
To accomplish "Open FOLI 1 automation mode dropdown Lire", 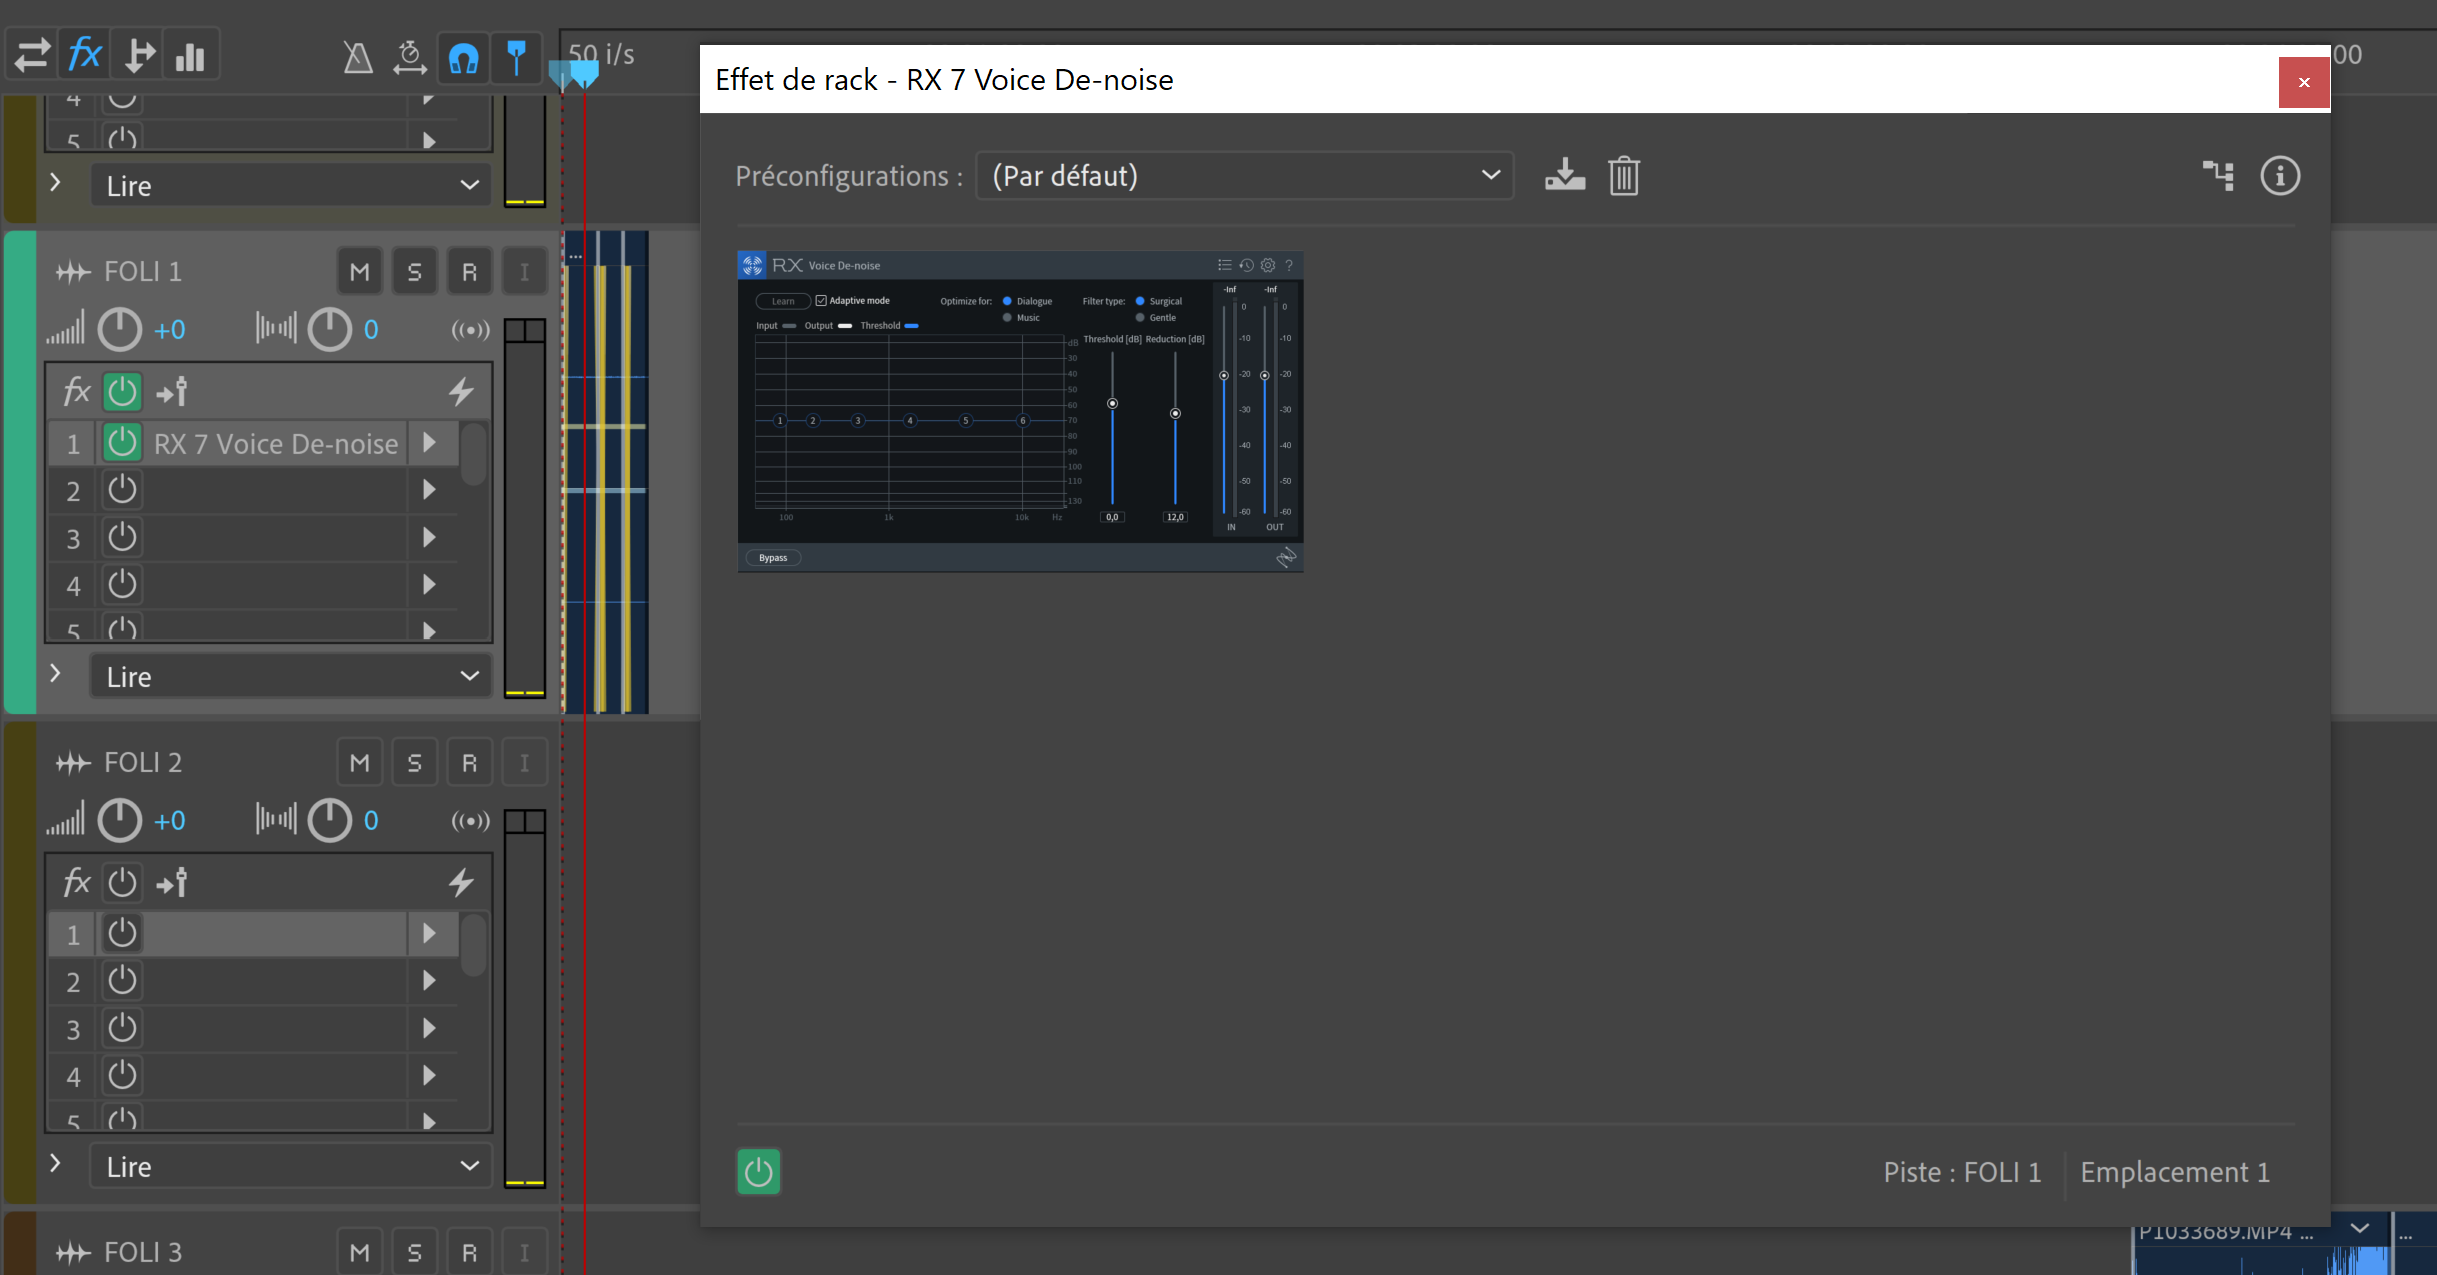I will pos(291,676).
